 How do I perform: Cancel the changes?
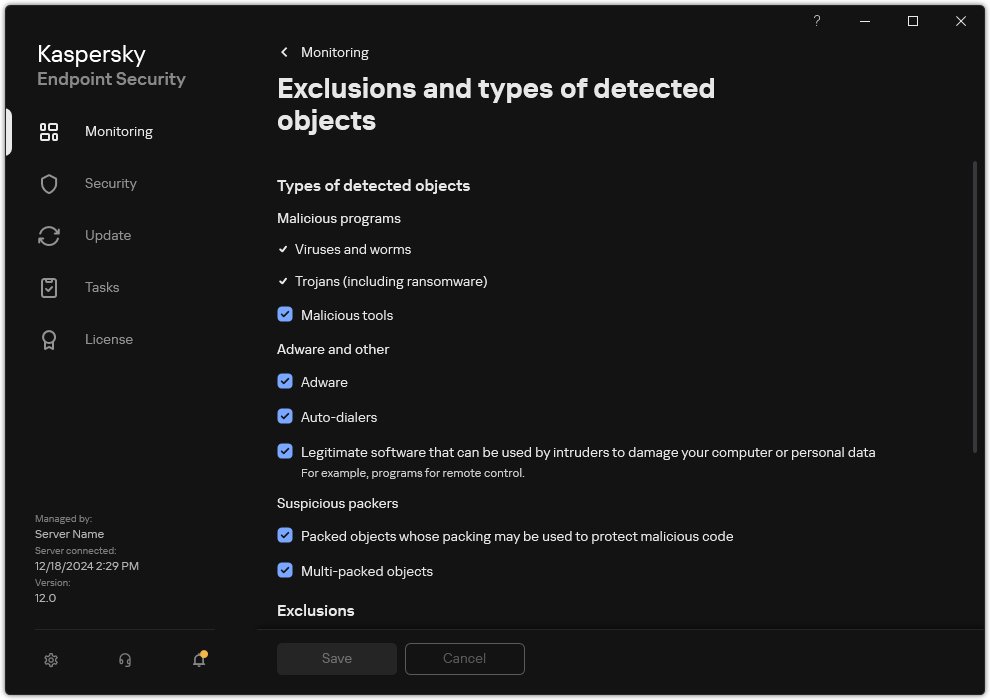(464, 658)
